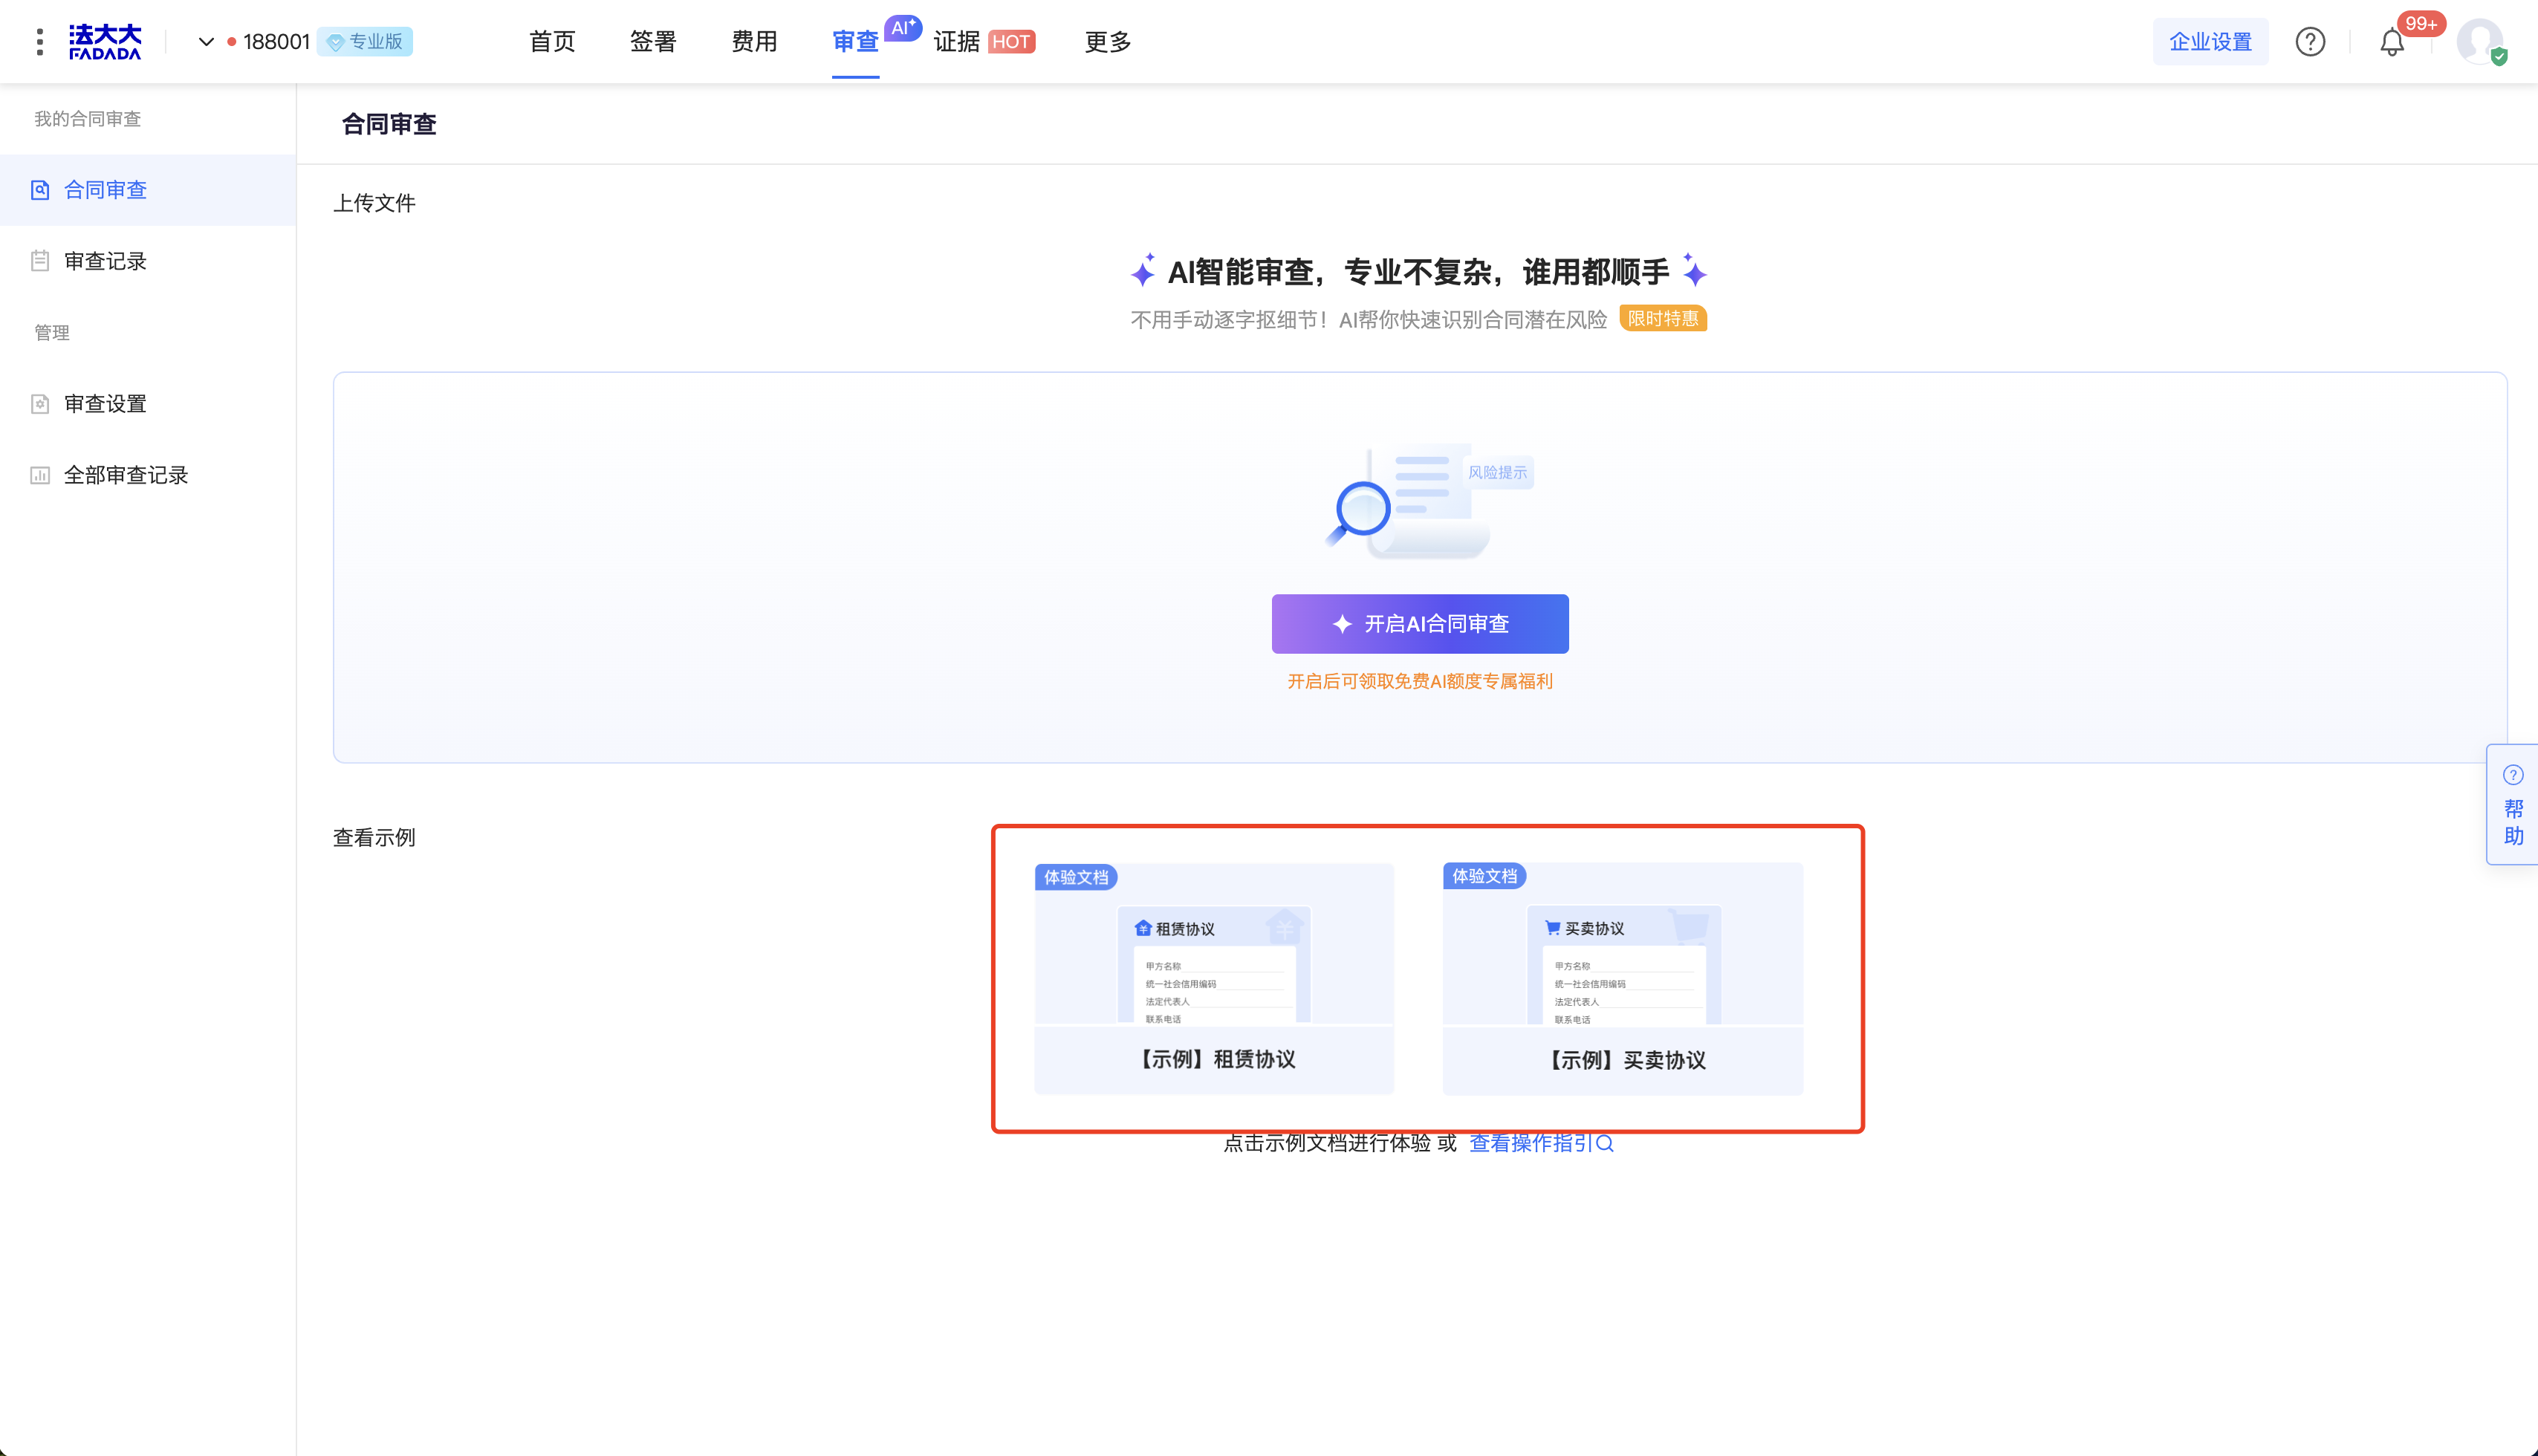Open the 首页 navigation tab
This screenshot has width=2538, height=1456.
click(x=552, y=41)
